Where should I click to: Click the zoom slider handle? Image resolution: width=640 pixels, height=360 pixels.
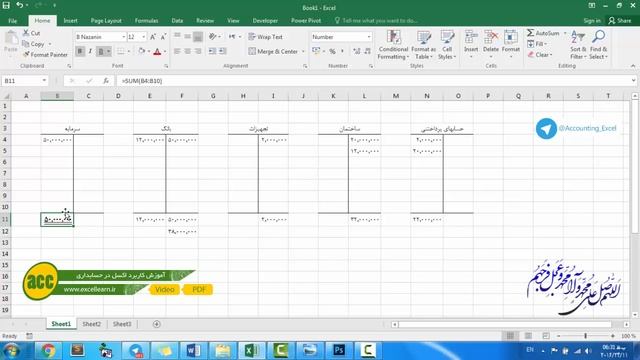pos(585,336)
